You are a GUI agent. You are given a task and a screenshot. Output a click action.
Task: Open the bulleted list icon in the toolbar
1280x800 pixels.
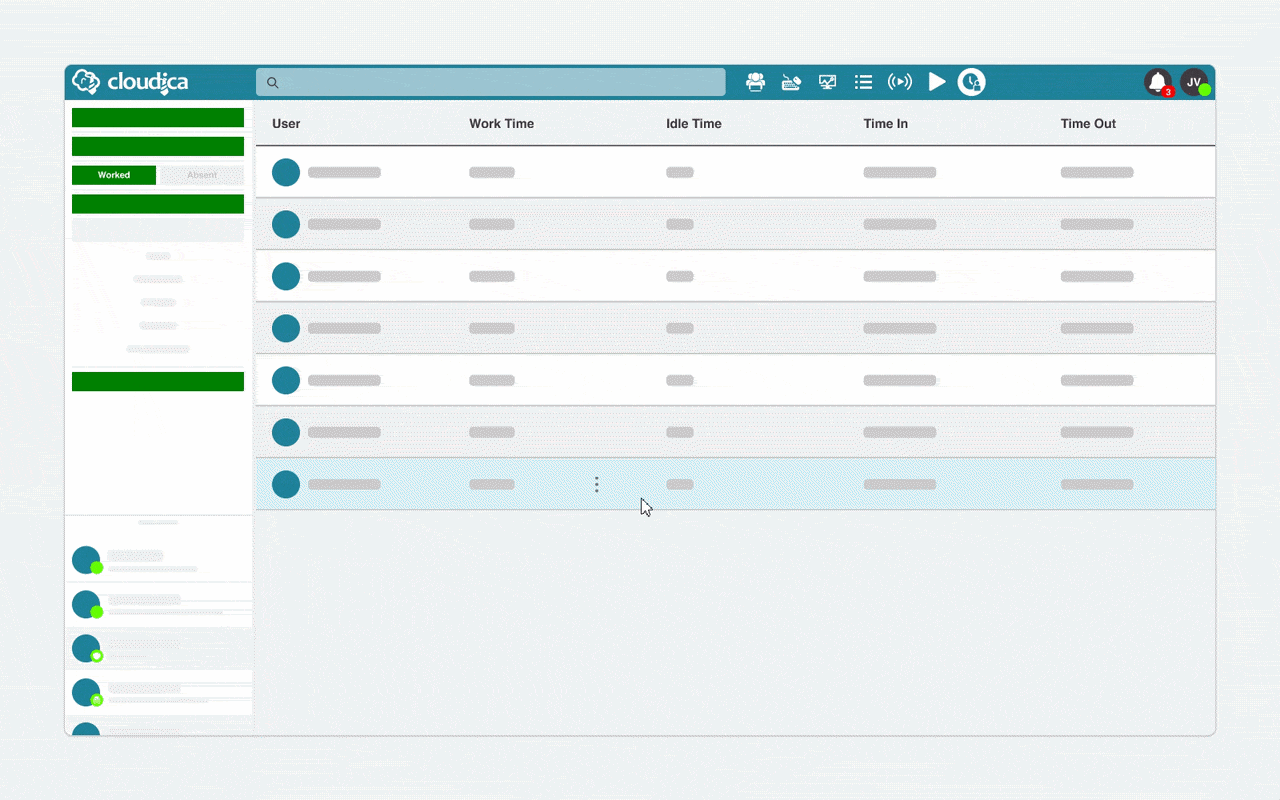click(x=863, y=82)
